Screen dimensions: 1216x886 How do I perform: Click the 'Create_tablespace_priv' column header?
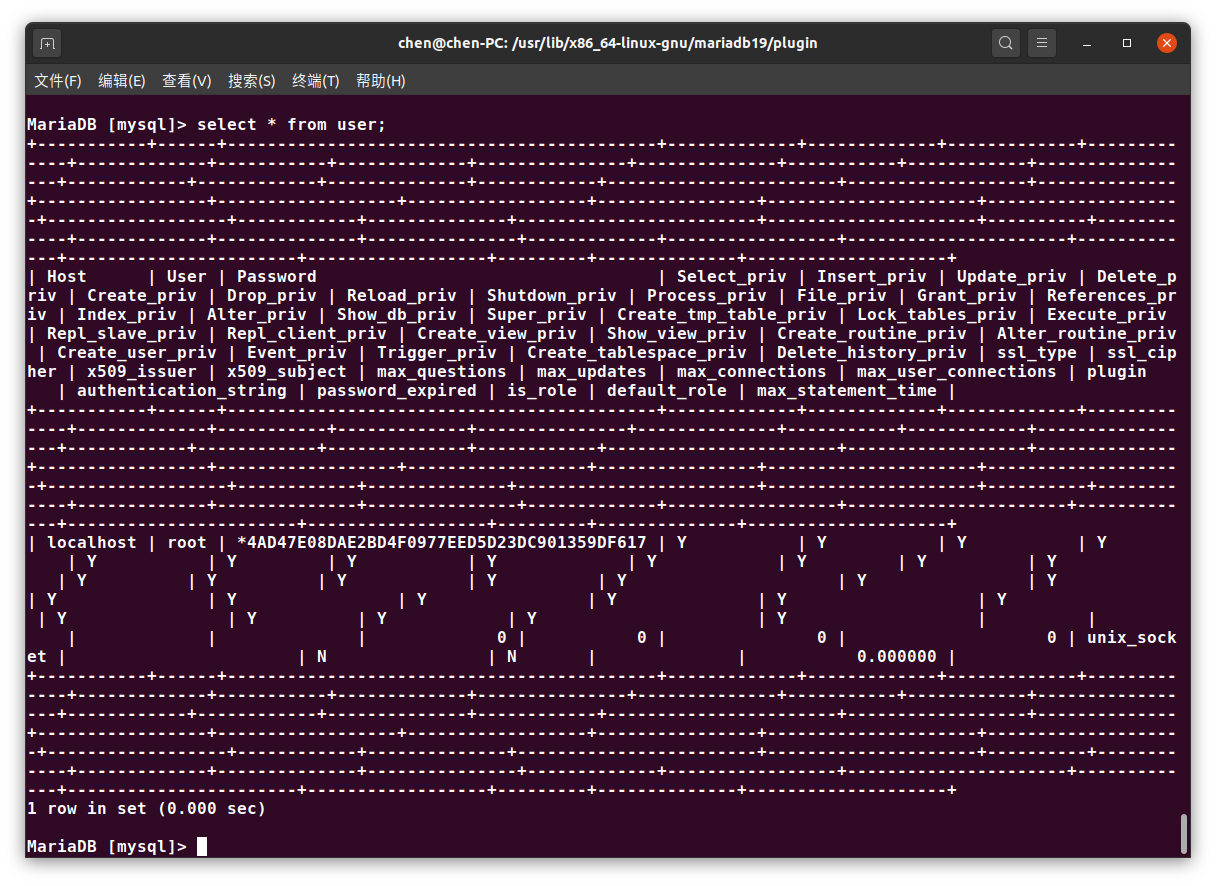coord(637,353)
